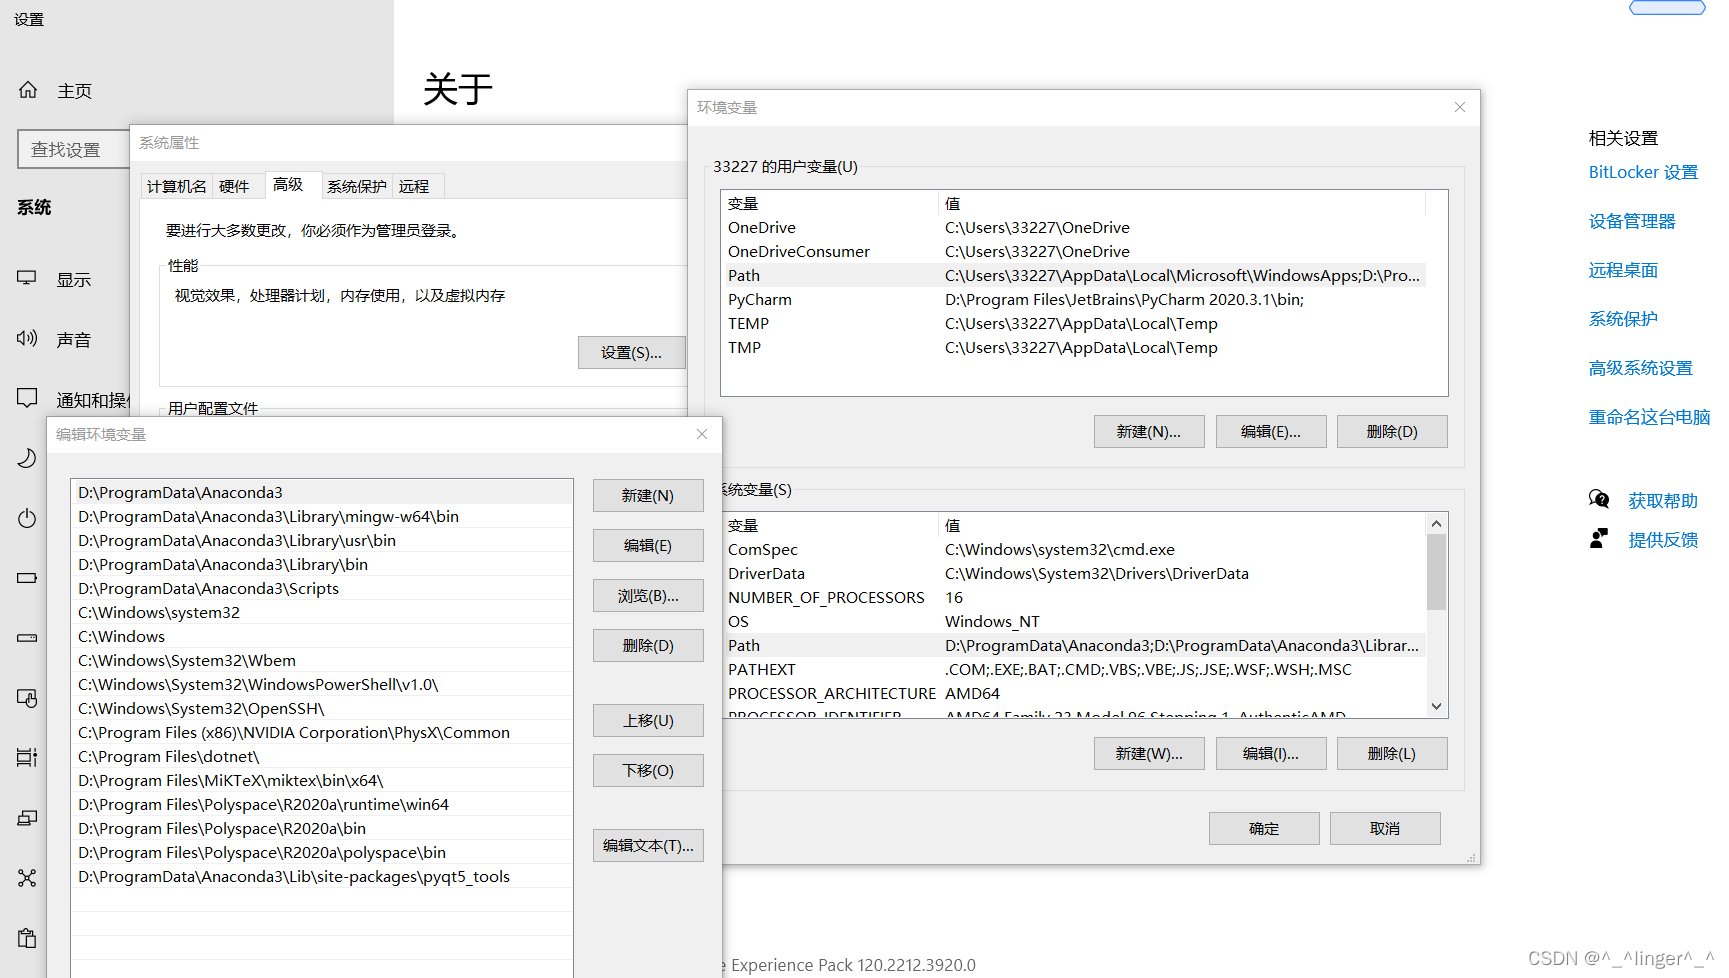Image resolution: width=1729 pixels, height=978 pixels.
Task: Move entry up with 上移(U)
Action: point(648,721)
